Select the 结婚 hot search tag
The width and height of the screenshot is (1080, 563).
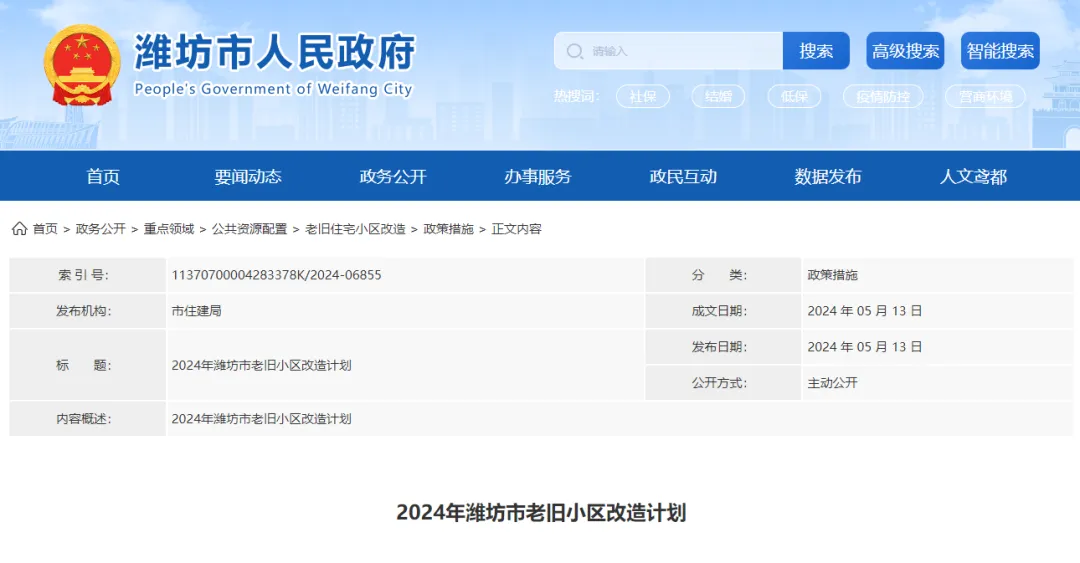(x=718, y=96)
